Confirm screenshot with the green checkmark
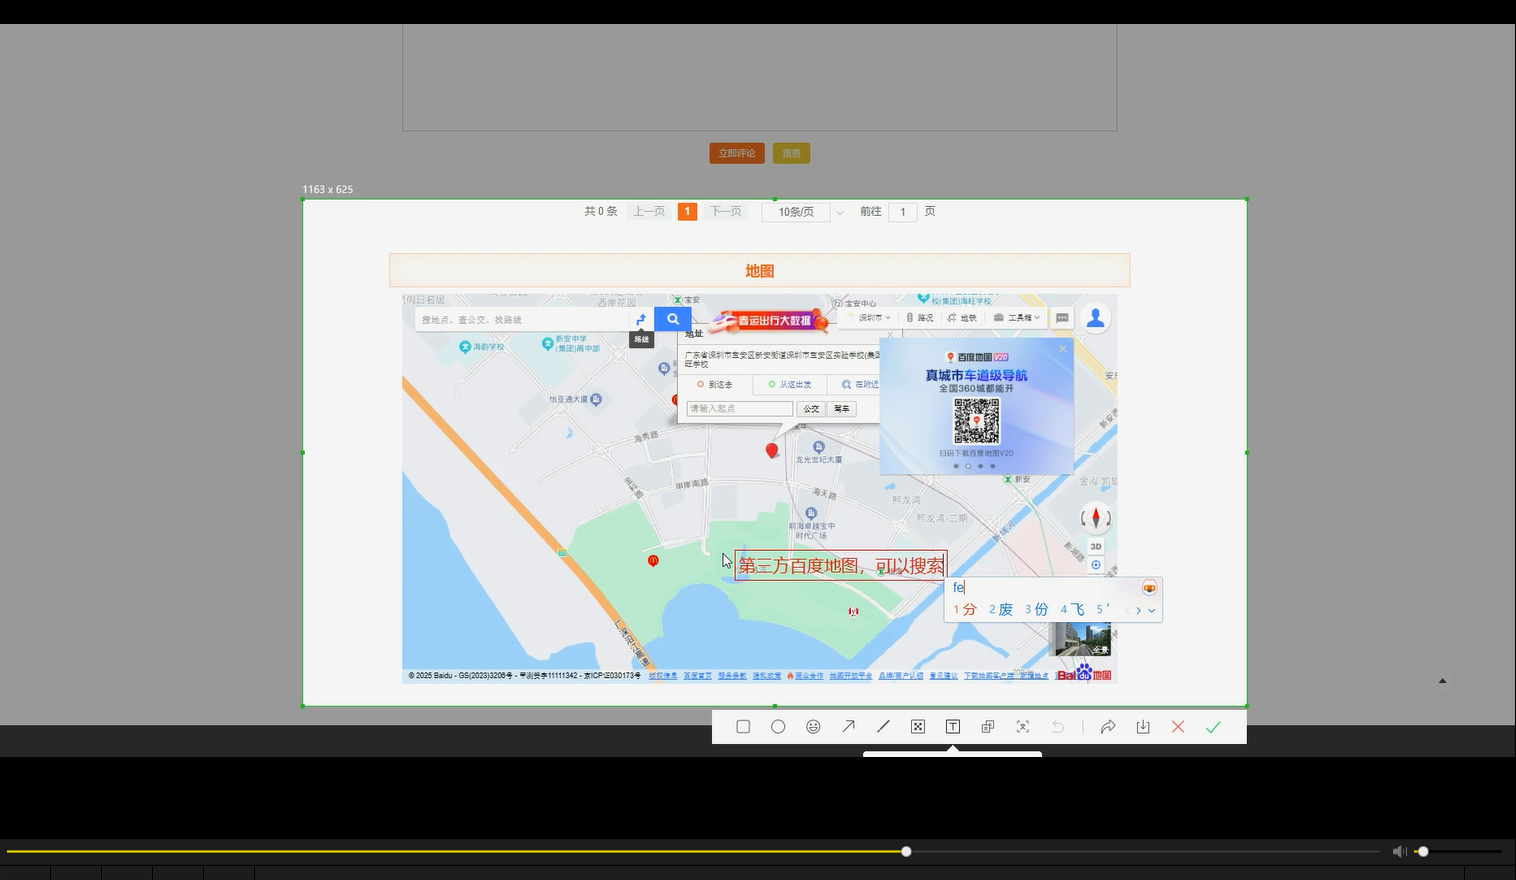 (1213, 727)
